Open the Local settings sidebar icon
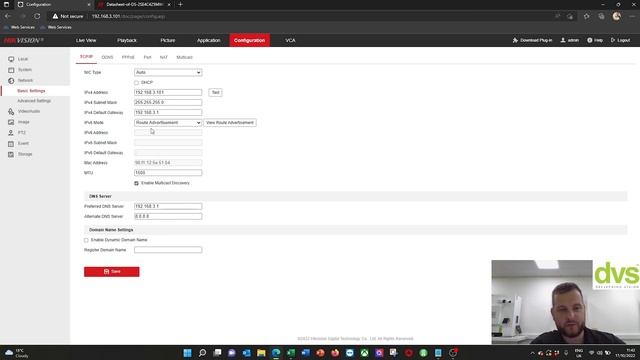Screen dimensions: 640x360 [x=11, y=59]
